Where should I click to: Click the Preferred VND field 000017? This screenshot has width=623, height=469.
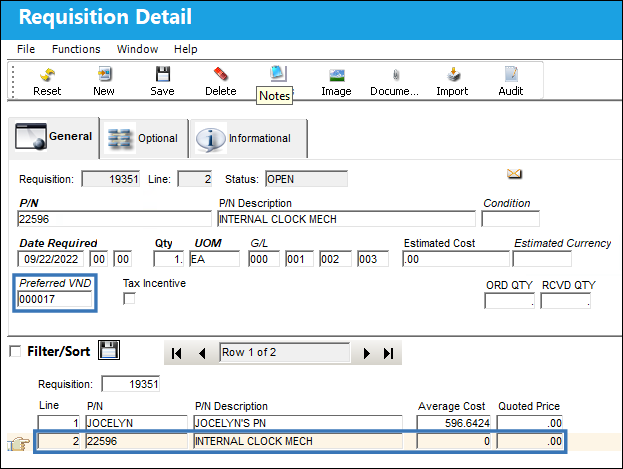pyautogui.click(x=55, y=299)
